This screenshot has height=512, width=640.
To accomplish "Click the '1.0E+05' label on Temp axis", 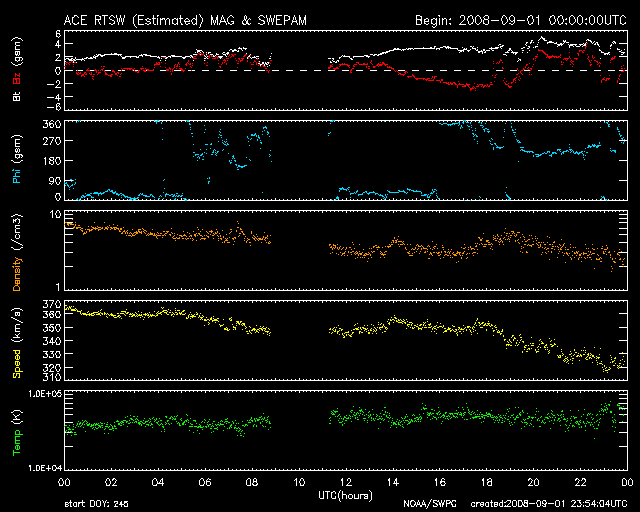I will click(45, 394).
